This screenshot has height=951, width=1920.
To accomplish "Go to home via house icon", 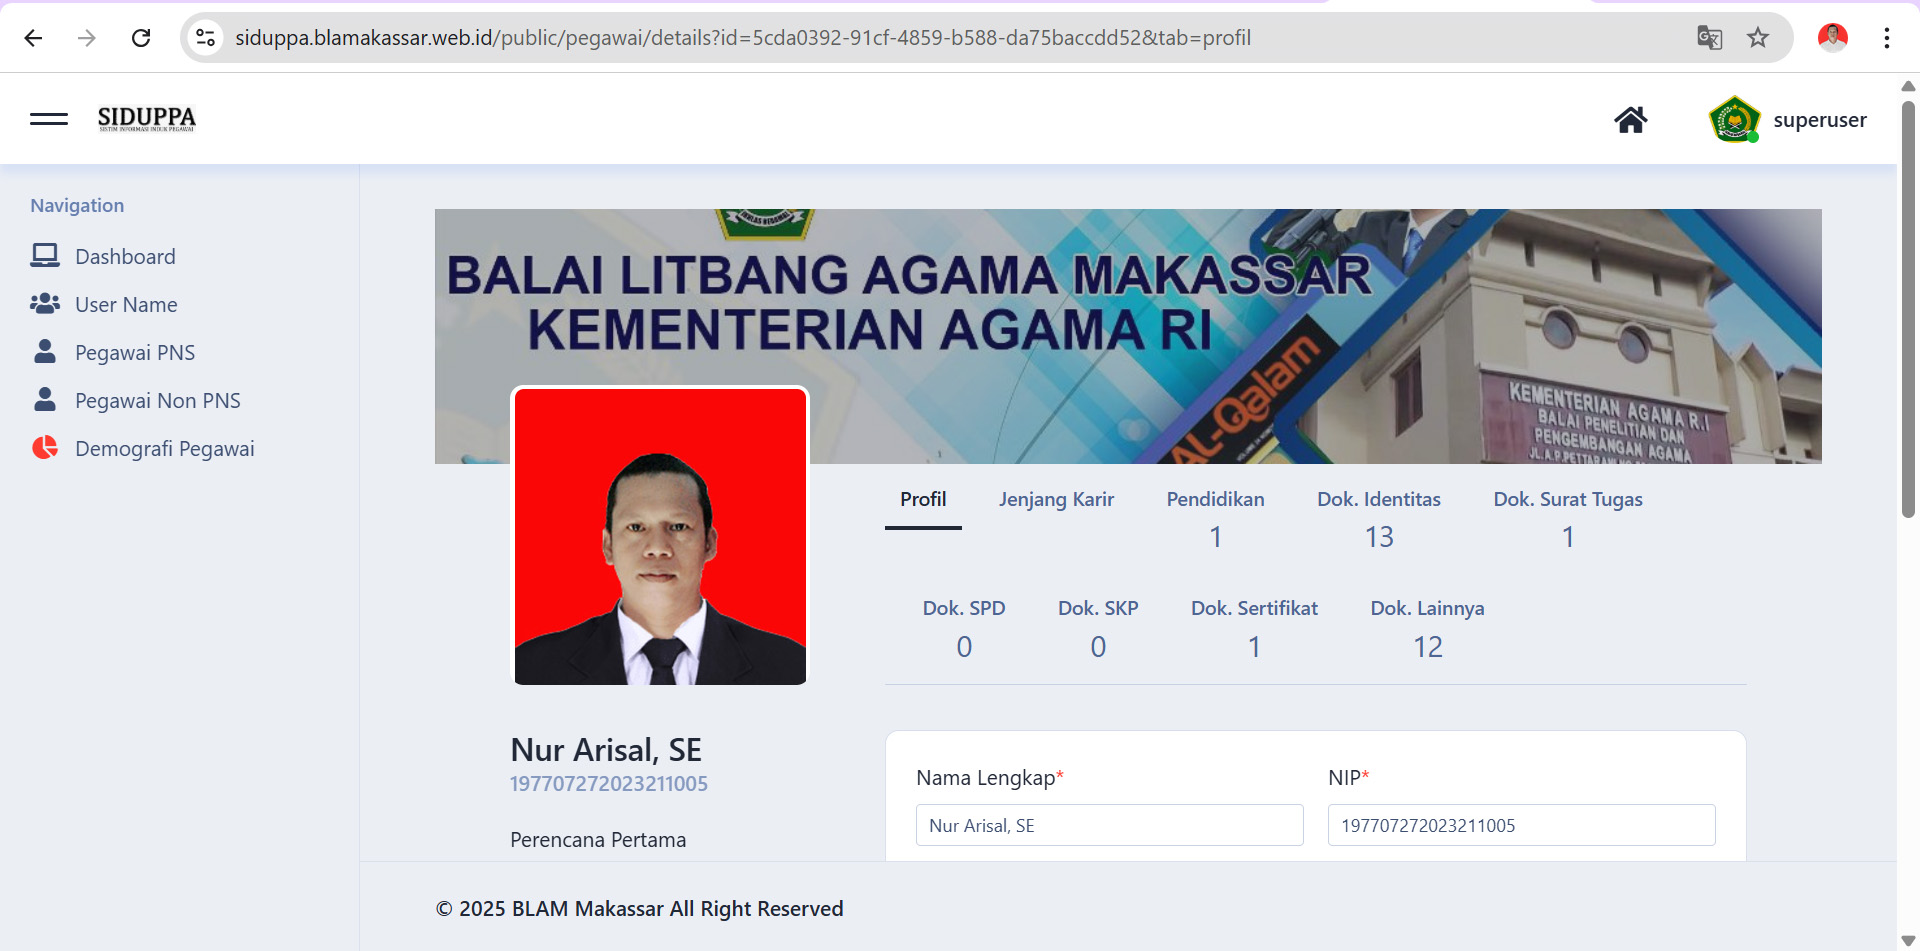I will point(1631,120).
